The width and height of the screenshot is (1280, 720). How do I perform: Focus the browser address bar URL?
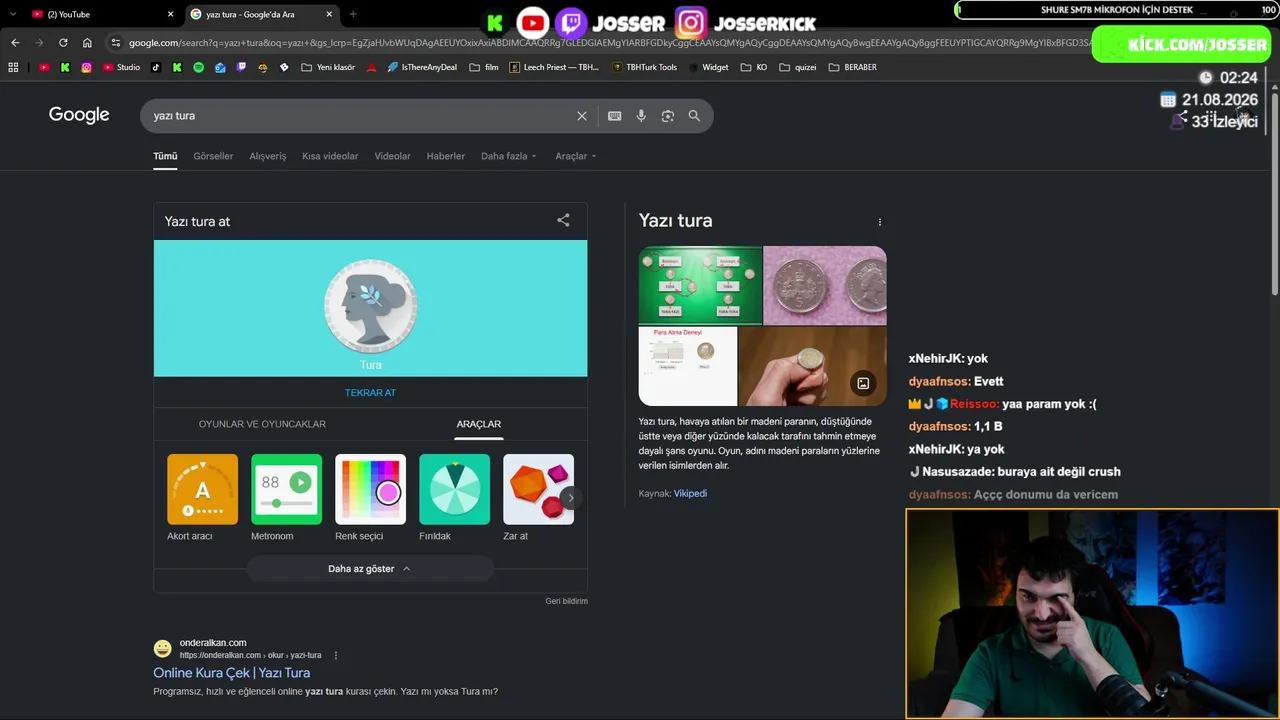(x=610, y=43)
